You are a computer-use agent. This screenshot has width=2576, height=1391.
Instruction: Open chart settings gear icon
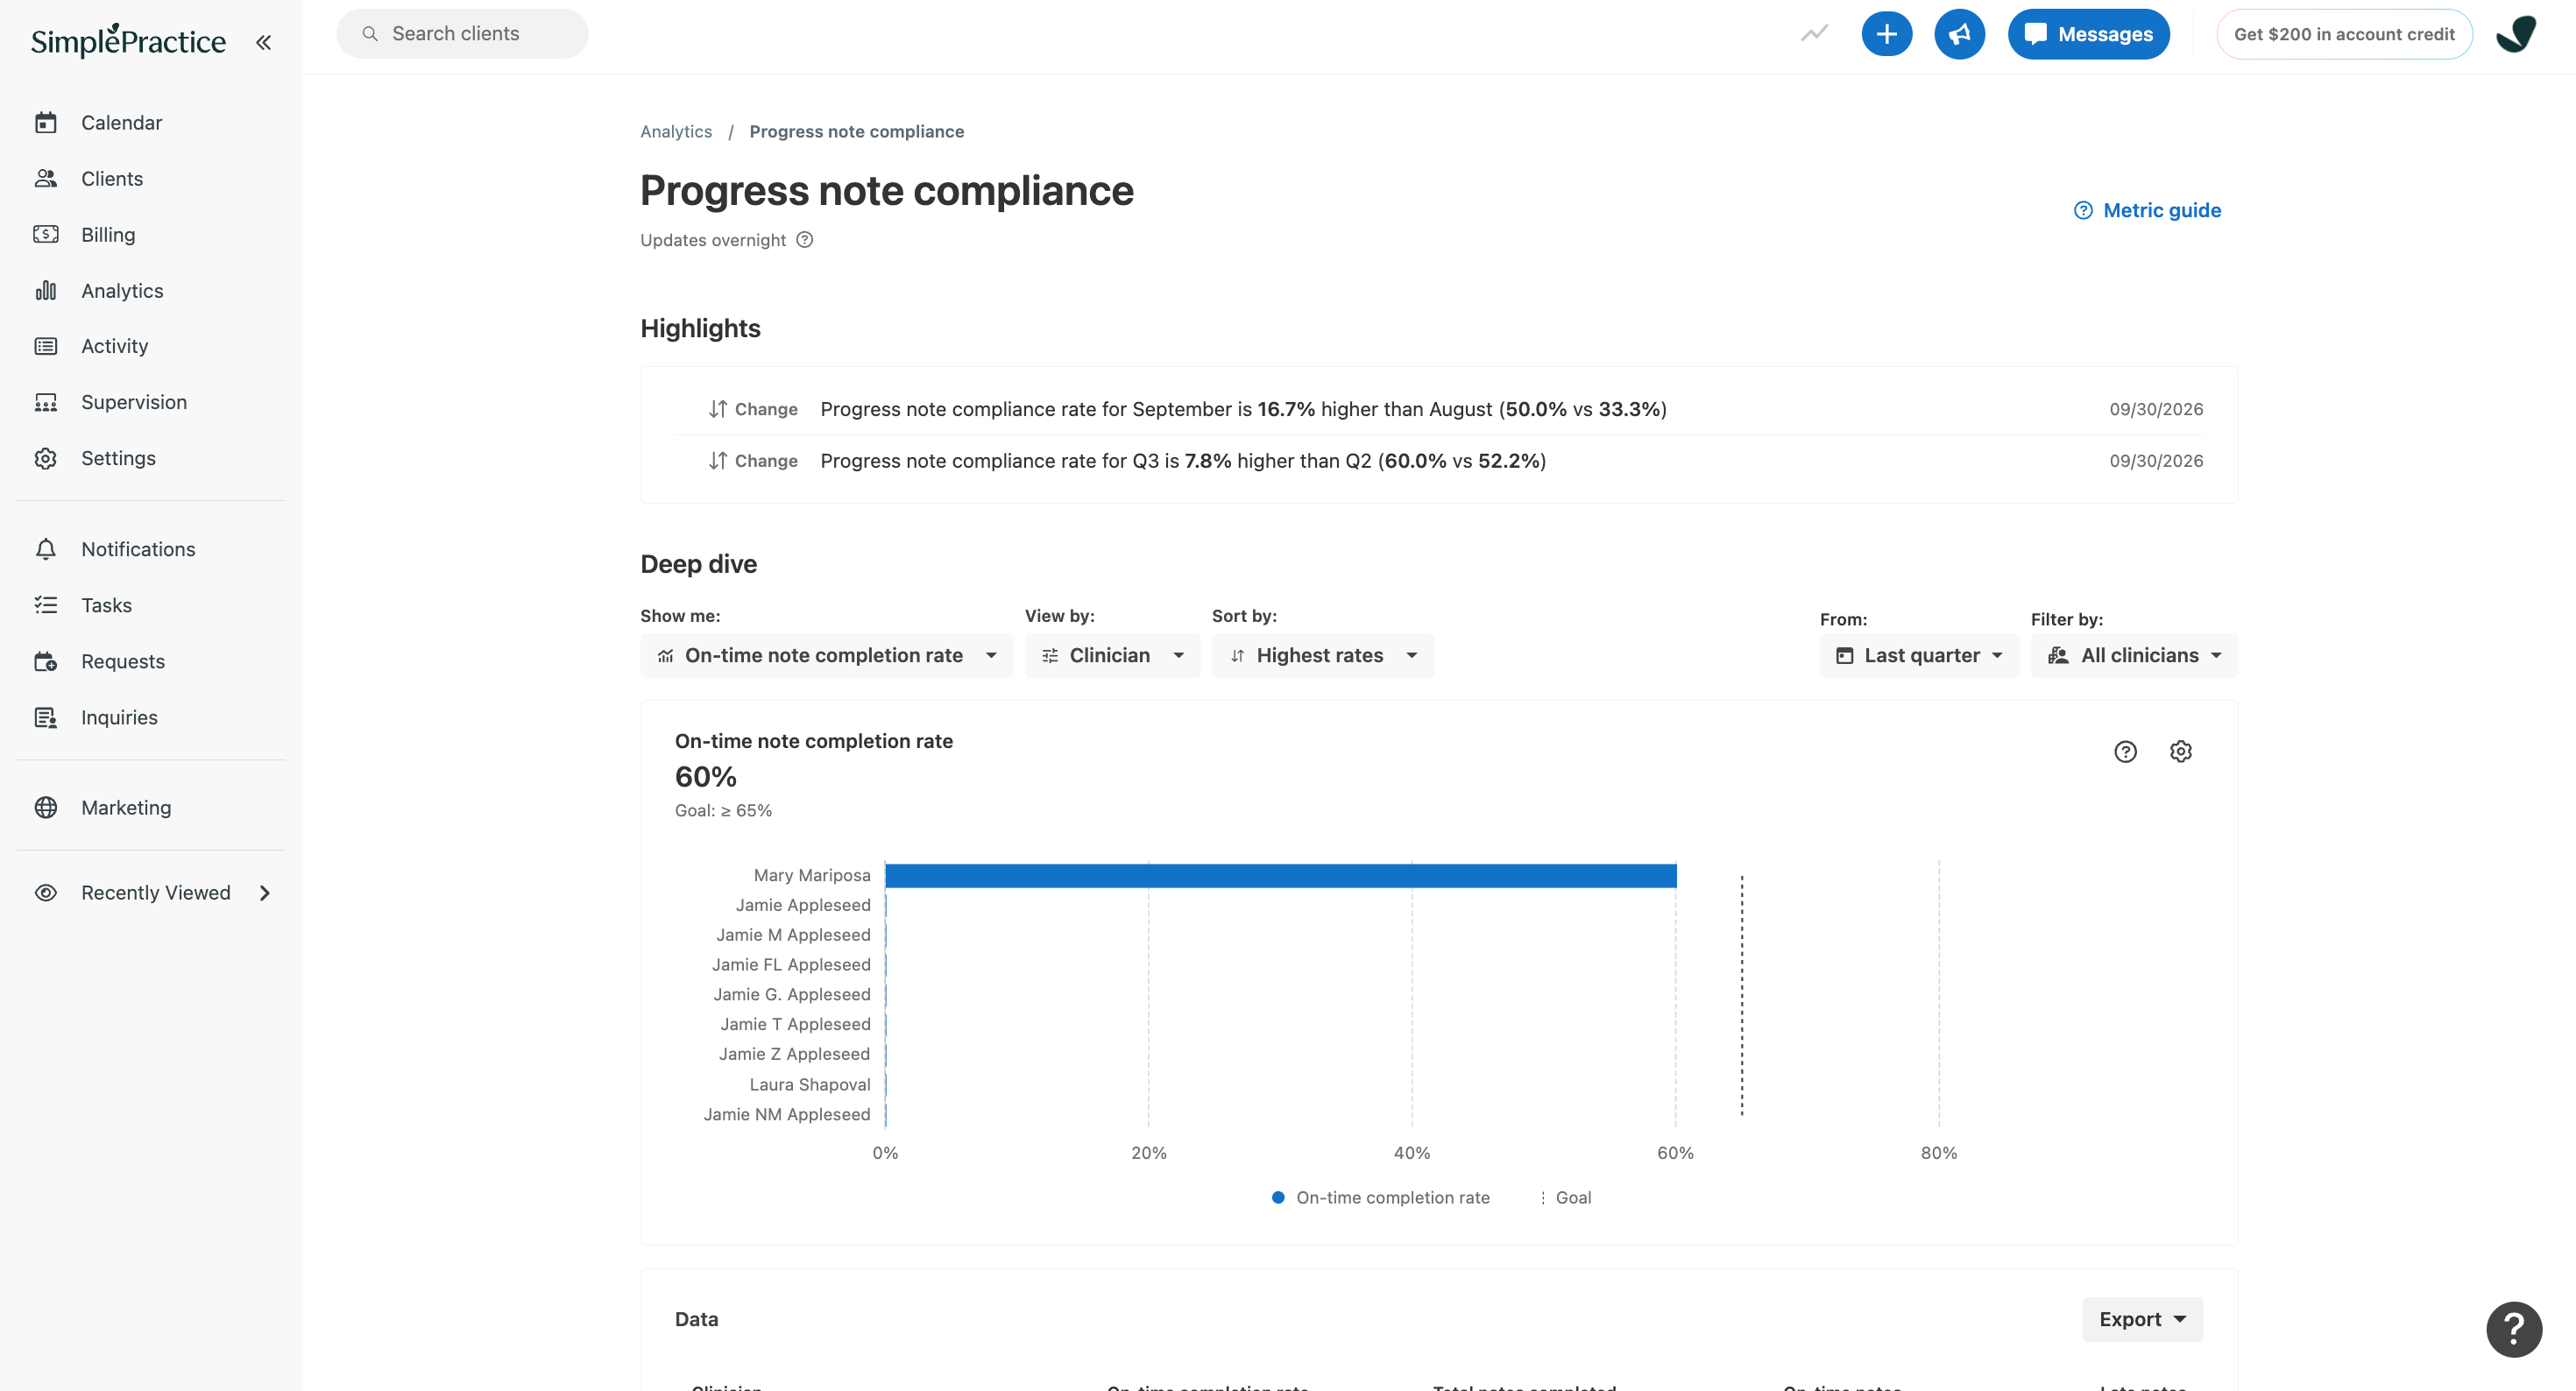click(2181, 751)
